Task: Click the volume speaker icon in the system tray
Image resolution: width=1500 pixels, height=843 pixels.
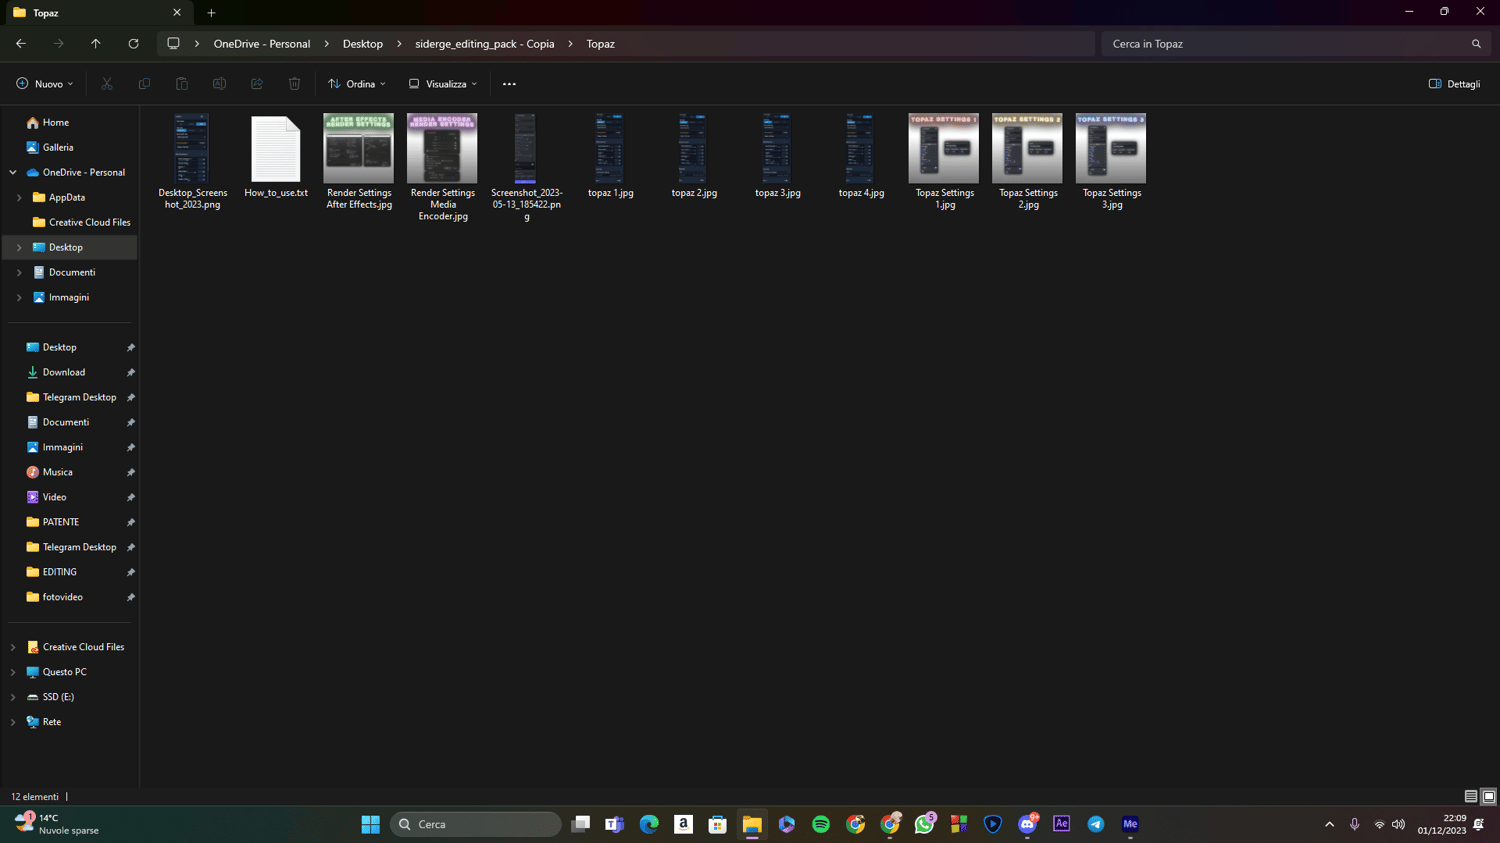Action: [x=1398, y=825]
